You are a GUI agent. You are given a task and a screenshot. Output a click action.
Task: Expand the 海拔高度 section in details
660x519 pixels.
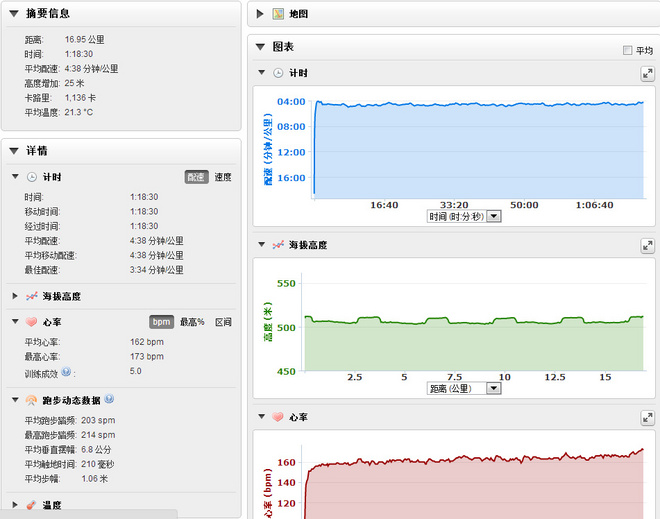coord(15,296)
